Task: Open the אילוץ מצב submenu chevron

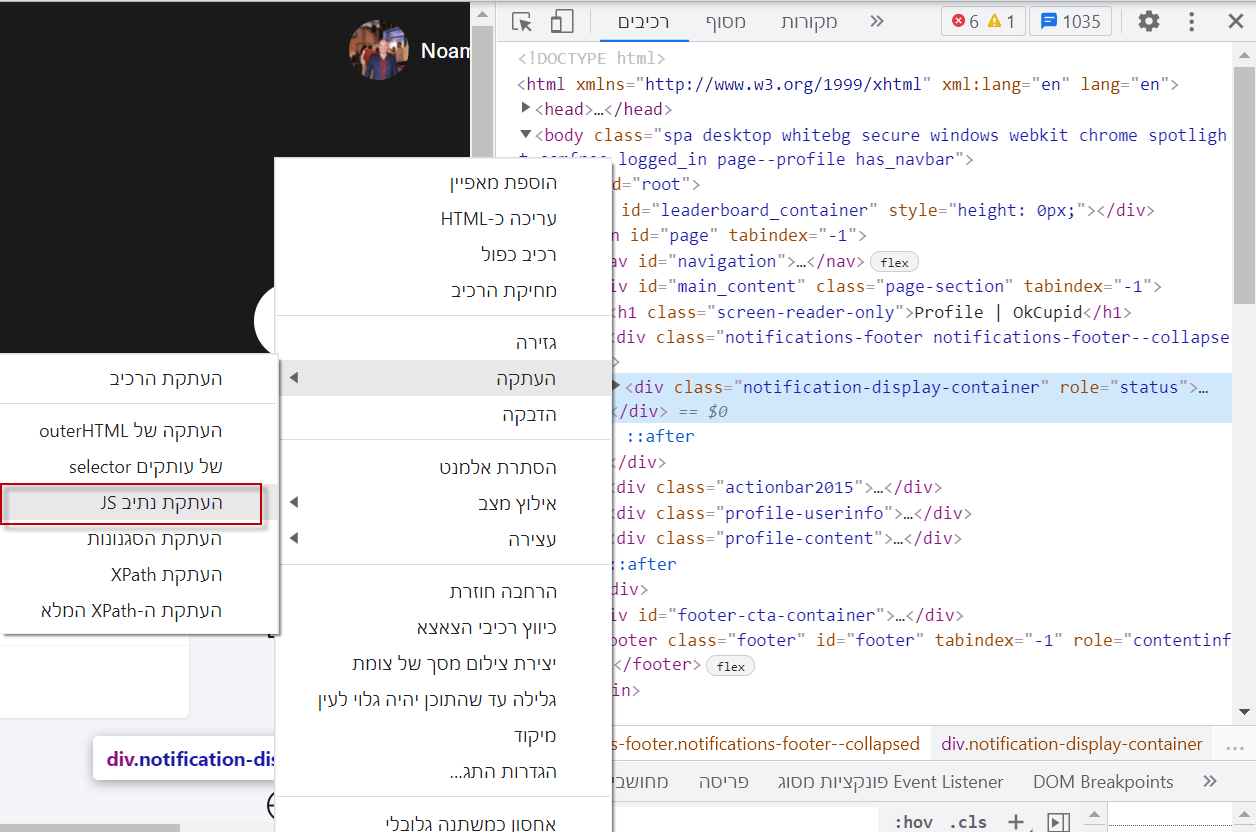Action: pos(293,503)
